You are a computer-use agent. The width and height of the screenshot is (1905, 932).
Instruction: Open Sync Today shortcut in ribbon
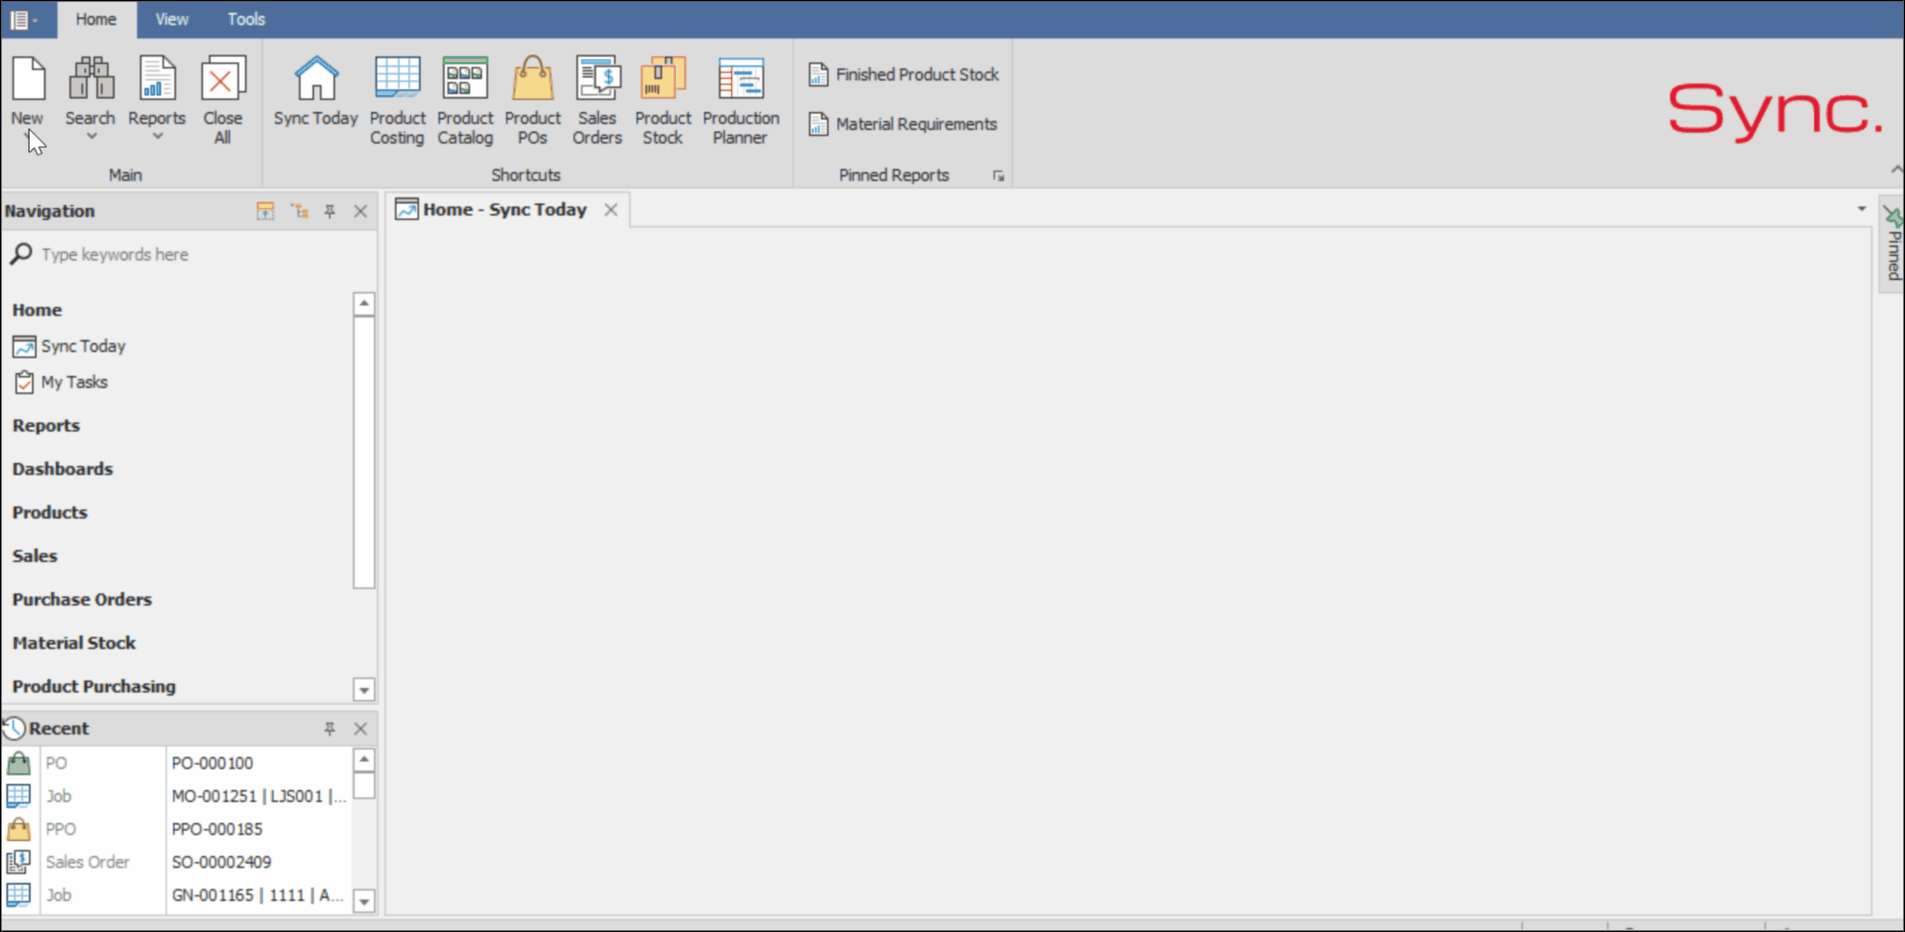pos(316,92)
